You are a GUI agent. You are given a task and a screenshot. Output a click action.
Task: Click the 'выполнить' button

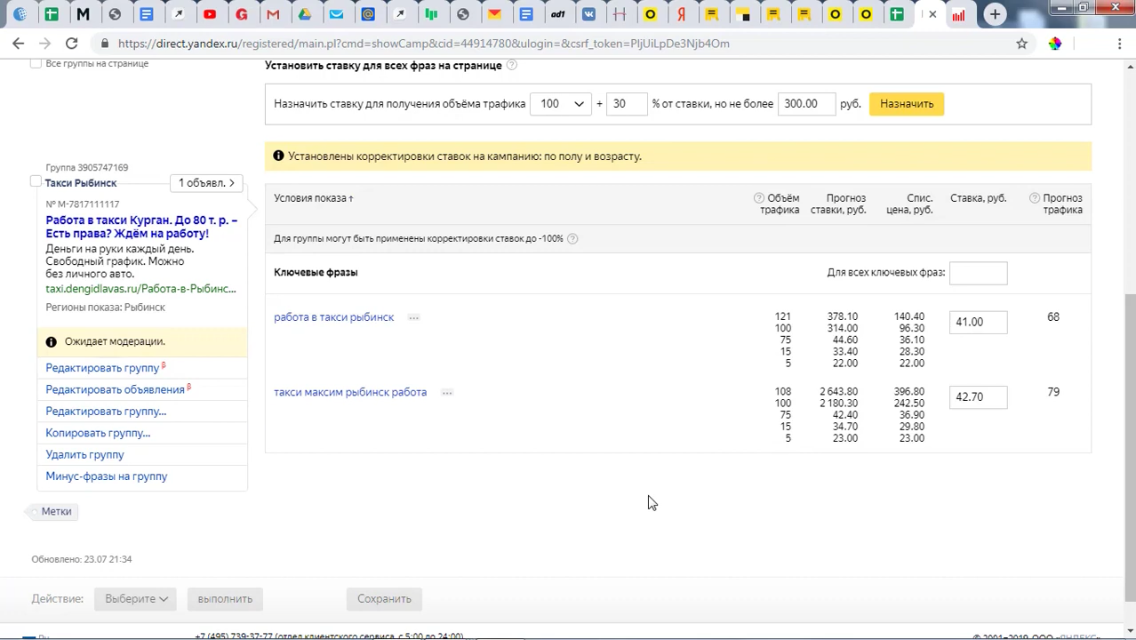[225, 599]
